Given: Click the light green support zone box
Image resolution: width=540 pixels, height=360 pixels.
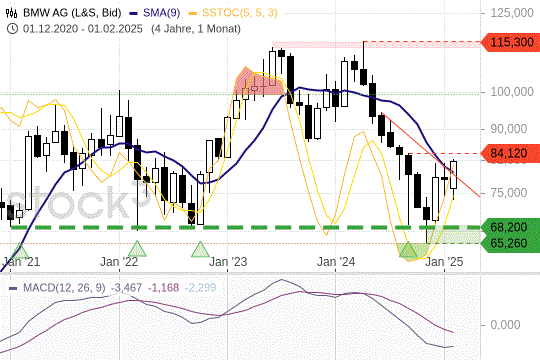Looking at the screenshot, I should point(453,235).
